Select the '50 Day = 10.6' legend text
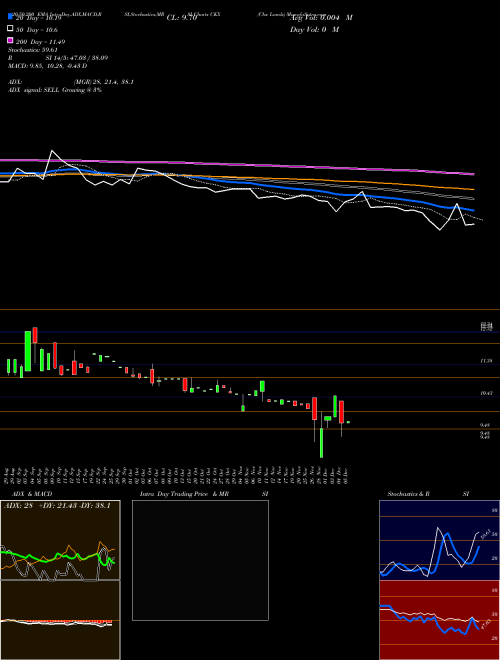The height and width of the screenshot is (660, 500). (x=37, y=30)
